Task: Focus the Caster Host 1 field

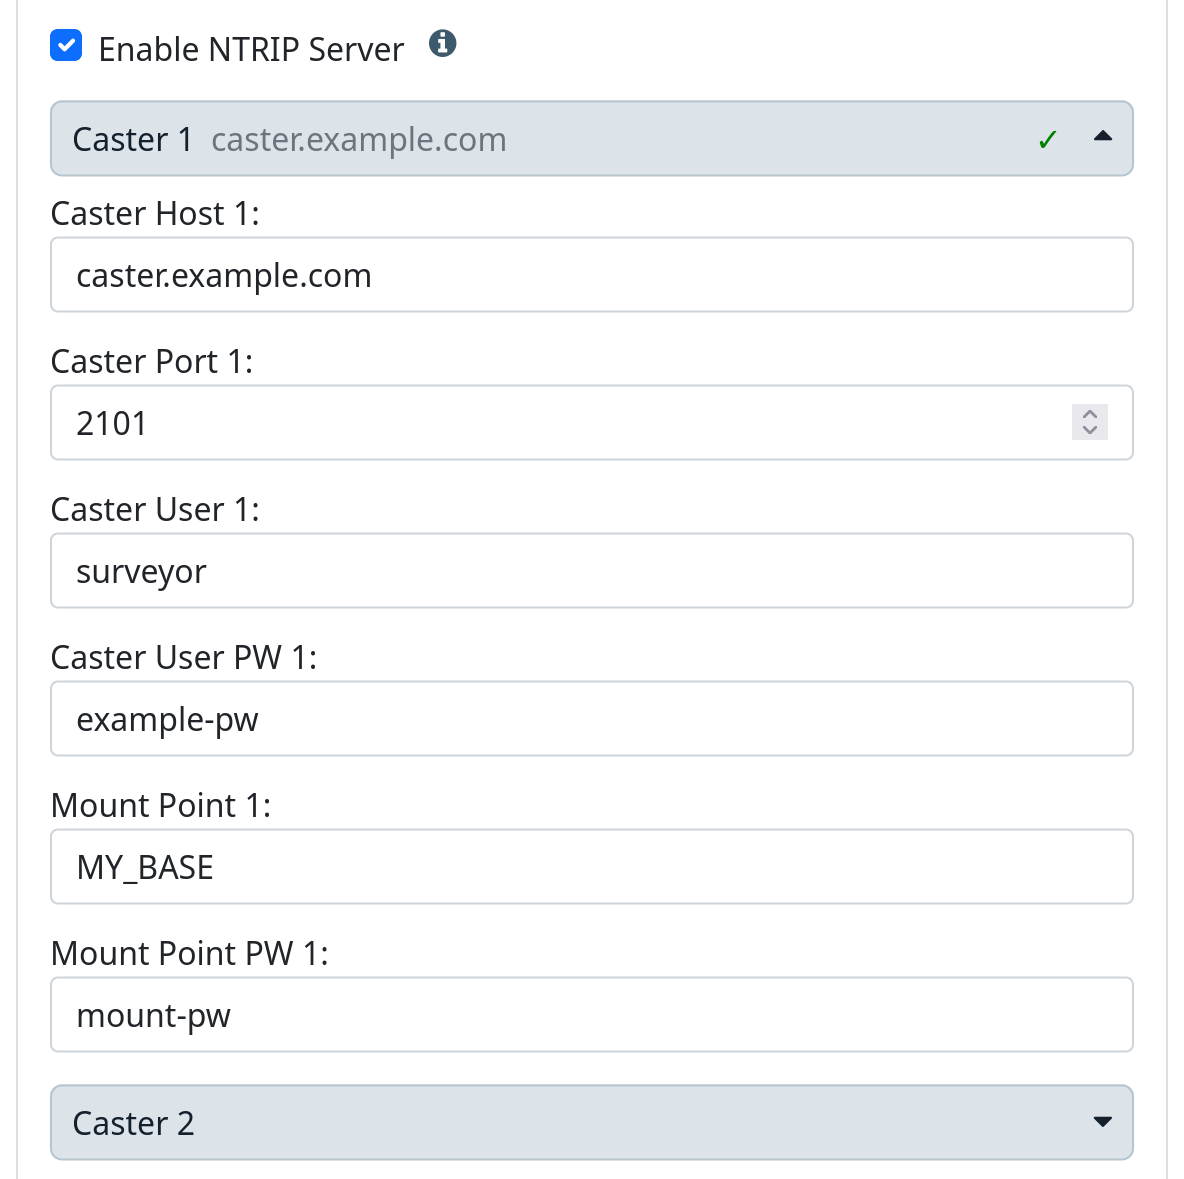Action: coord(591,274)
